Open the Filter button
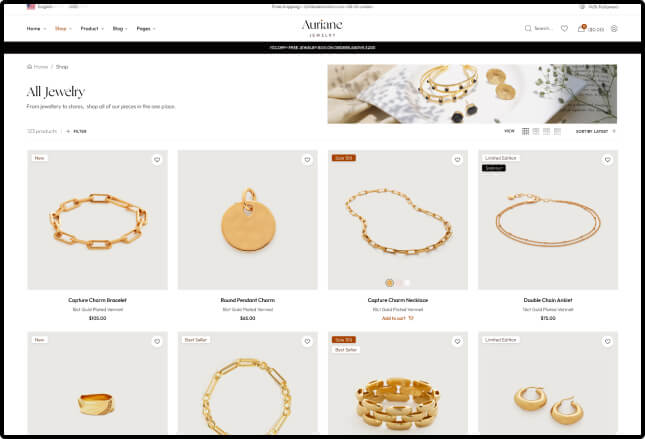645x439 pixels. (77, 131)
